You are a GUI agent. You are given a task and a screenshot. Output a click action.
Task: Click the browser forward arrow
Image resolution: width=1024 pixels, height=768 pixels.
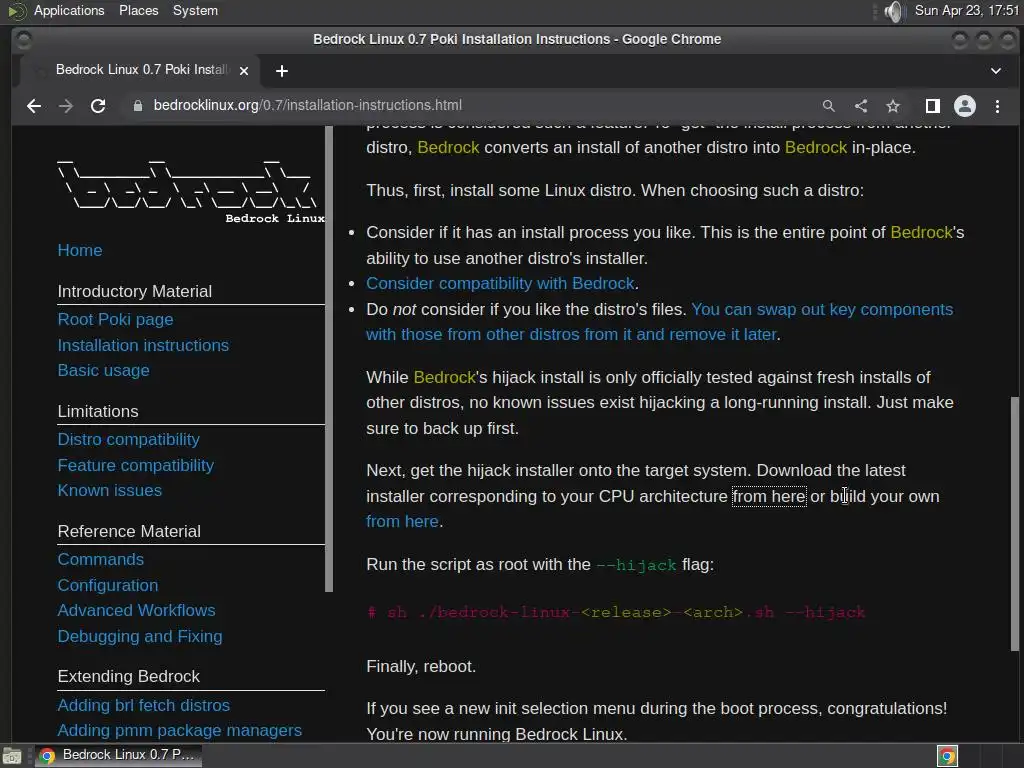66,106
